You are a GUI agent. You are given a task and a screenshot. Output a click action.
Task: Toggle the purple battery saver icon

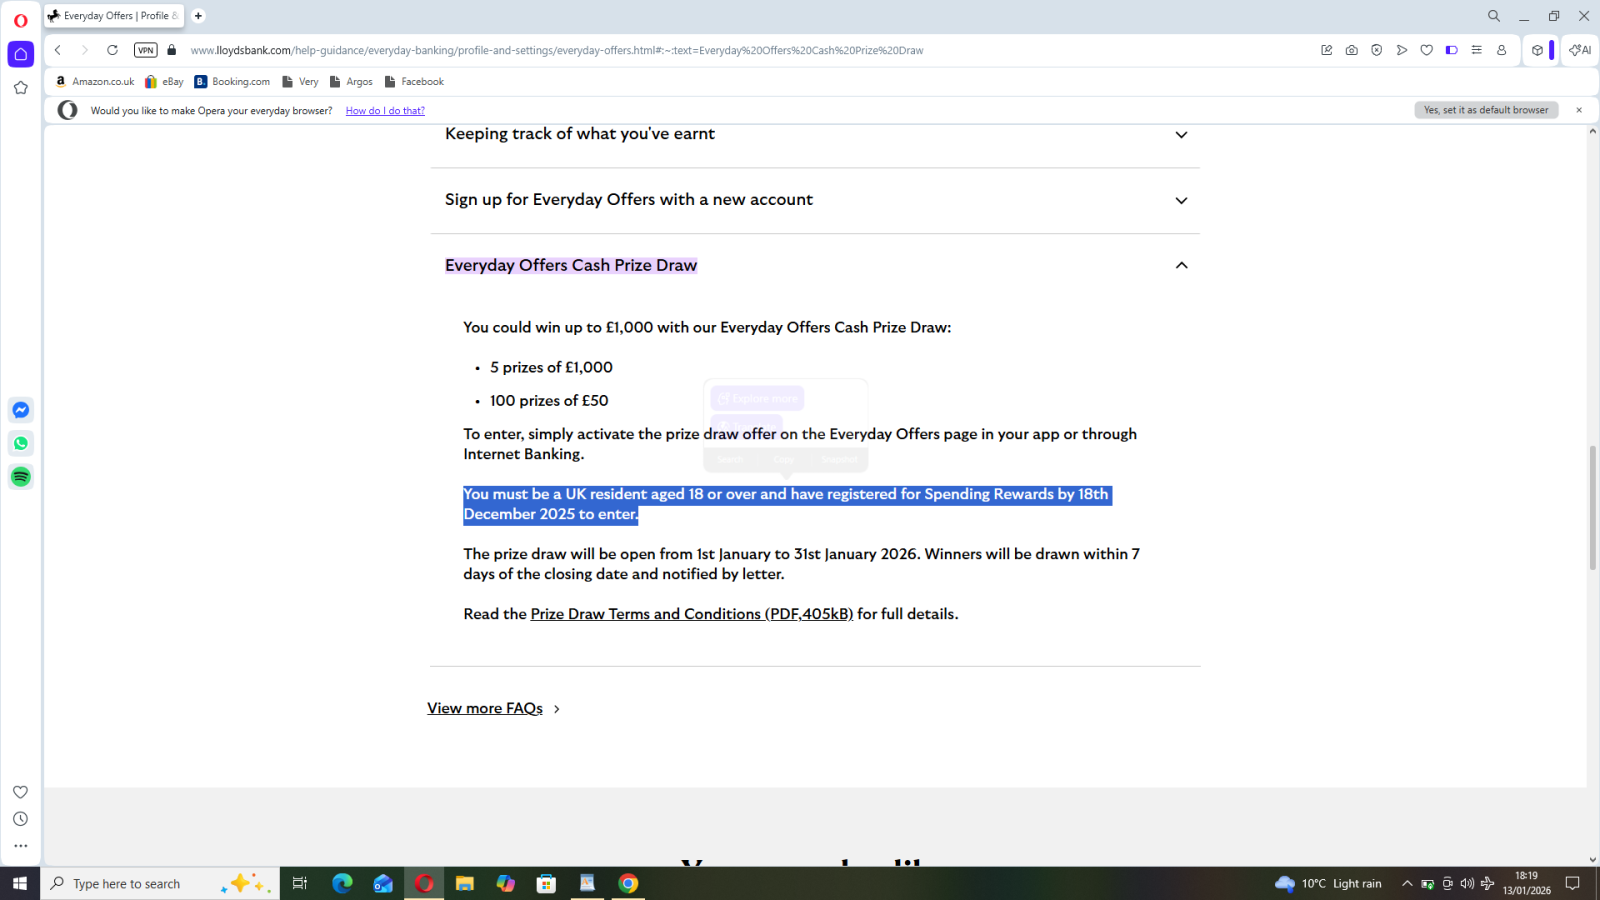1451,50
